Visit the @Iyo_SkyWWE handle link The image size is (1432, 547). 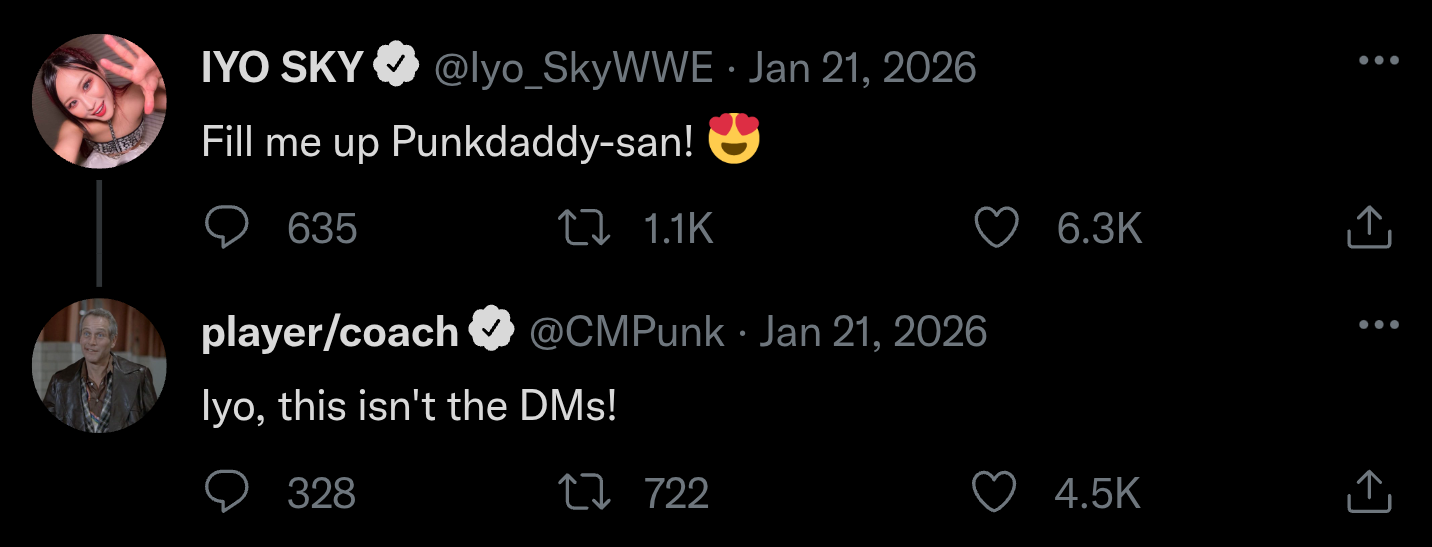coord(572,68)
